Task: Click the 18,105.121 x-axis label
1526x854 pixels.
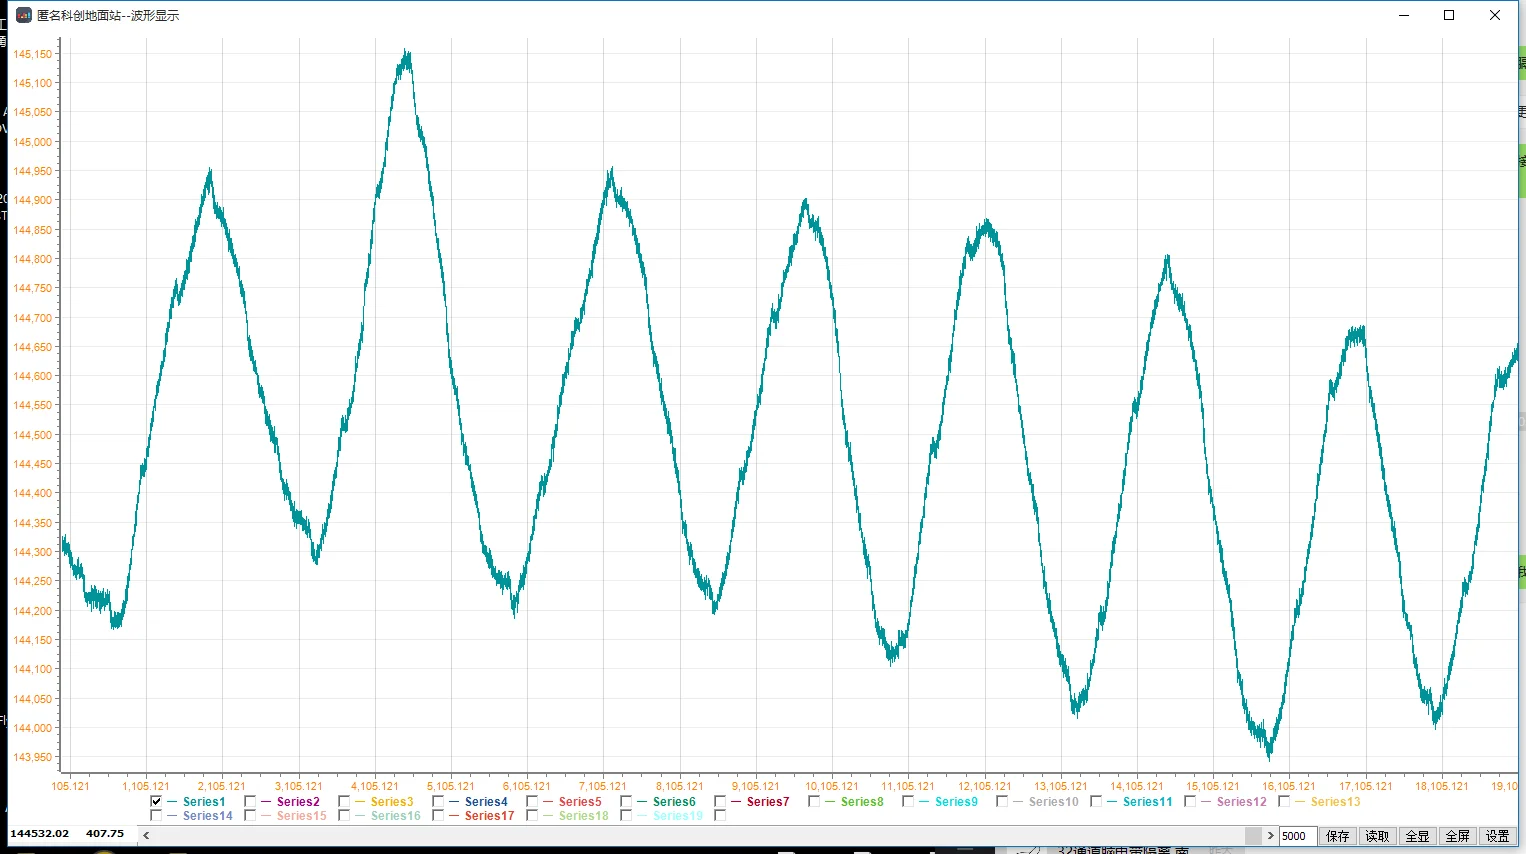Action: pyautogui.click(x=1442, y=786)
